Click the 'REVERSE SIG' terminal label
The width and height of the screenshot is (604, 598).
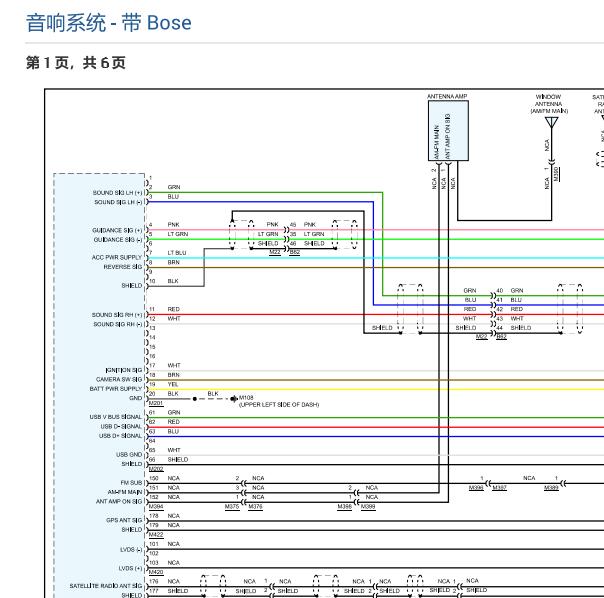122,267
